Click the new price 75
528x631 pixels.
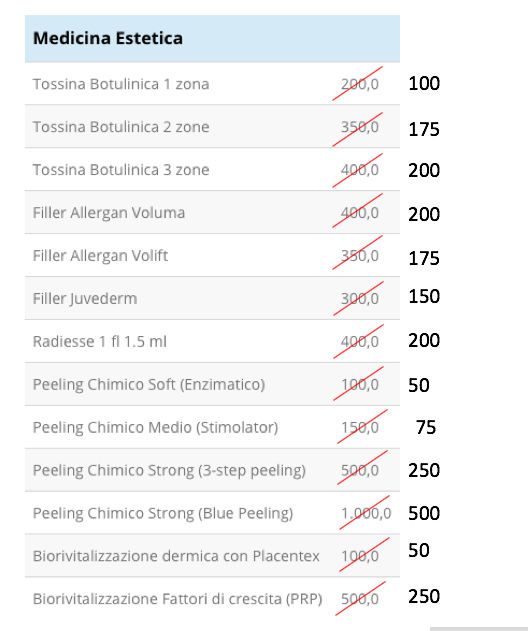pyautogui.click(x=426, y=427)
